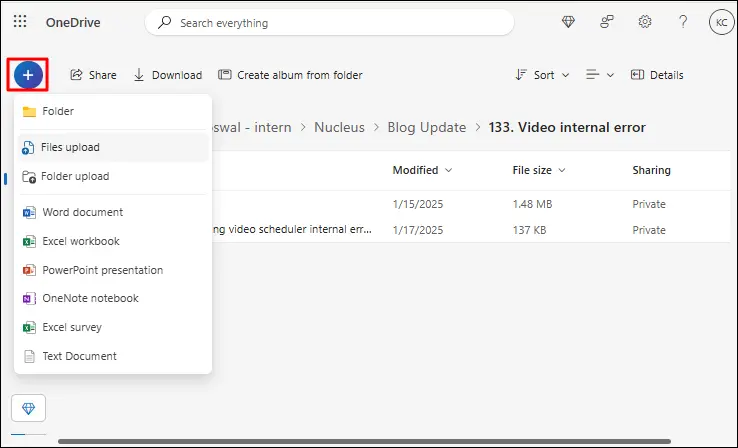Open the Details pane button
The width and height of the screenshot is (738, 448).
coord(657,75)
